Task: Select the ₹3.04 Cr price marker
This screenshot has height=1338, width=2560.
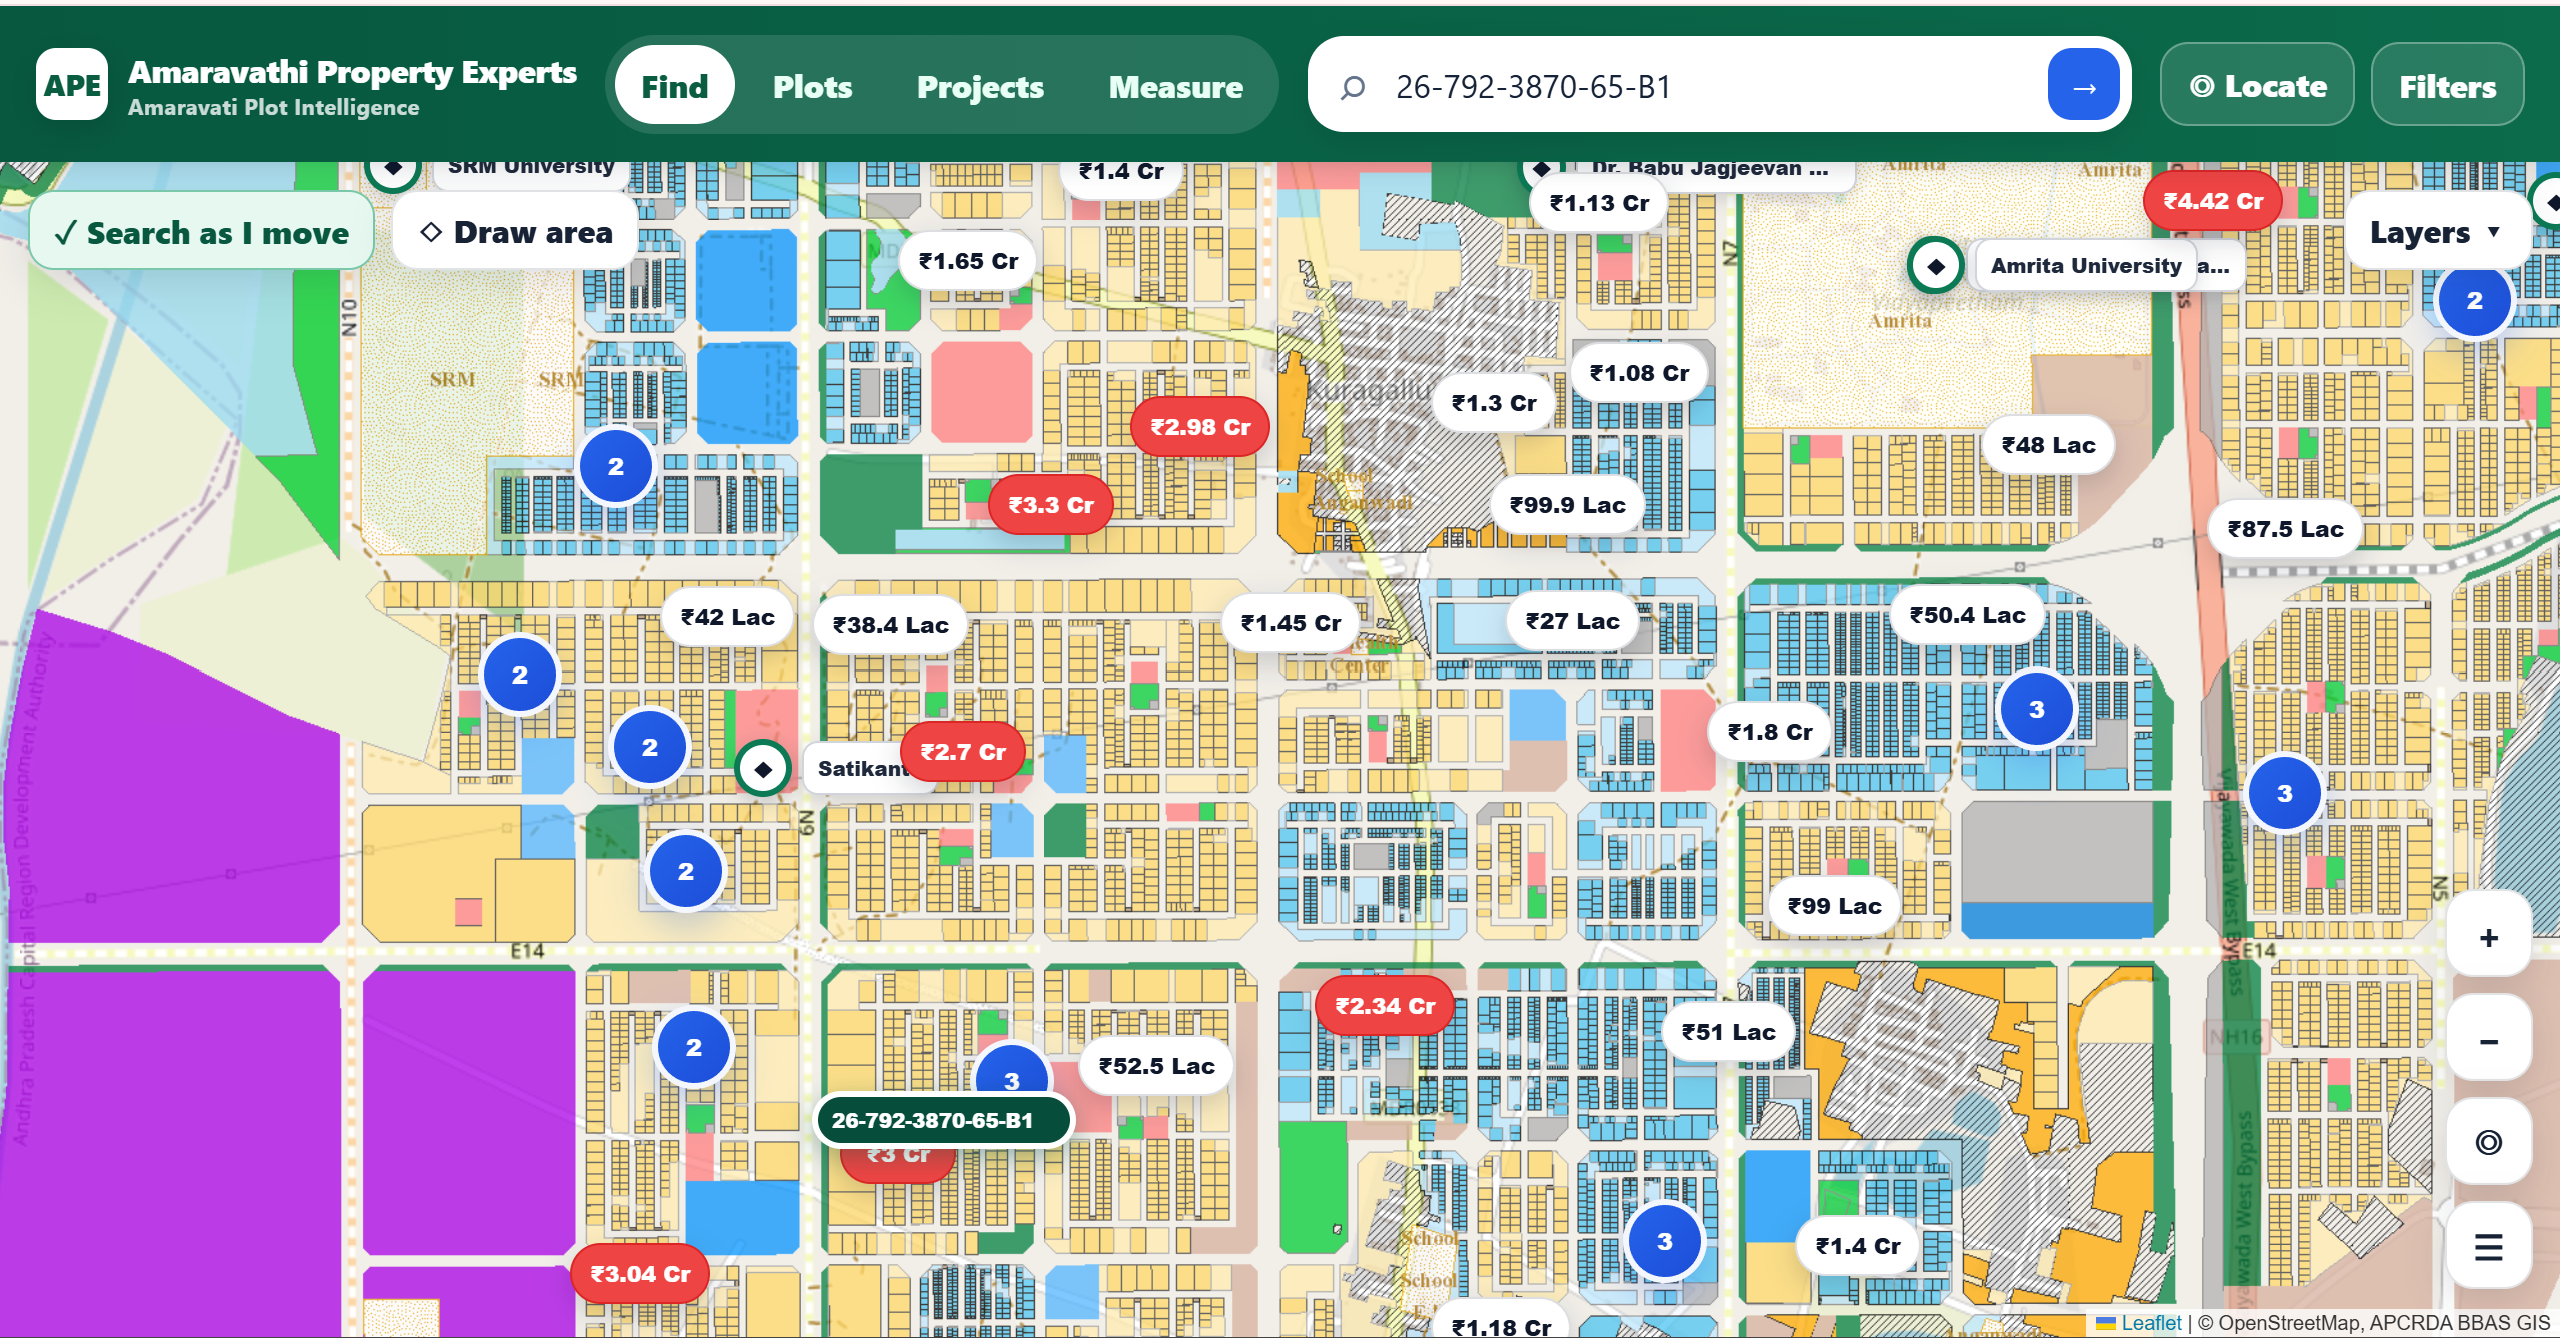Action: 640,1274
